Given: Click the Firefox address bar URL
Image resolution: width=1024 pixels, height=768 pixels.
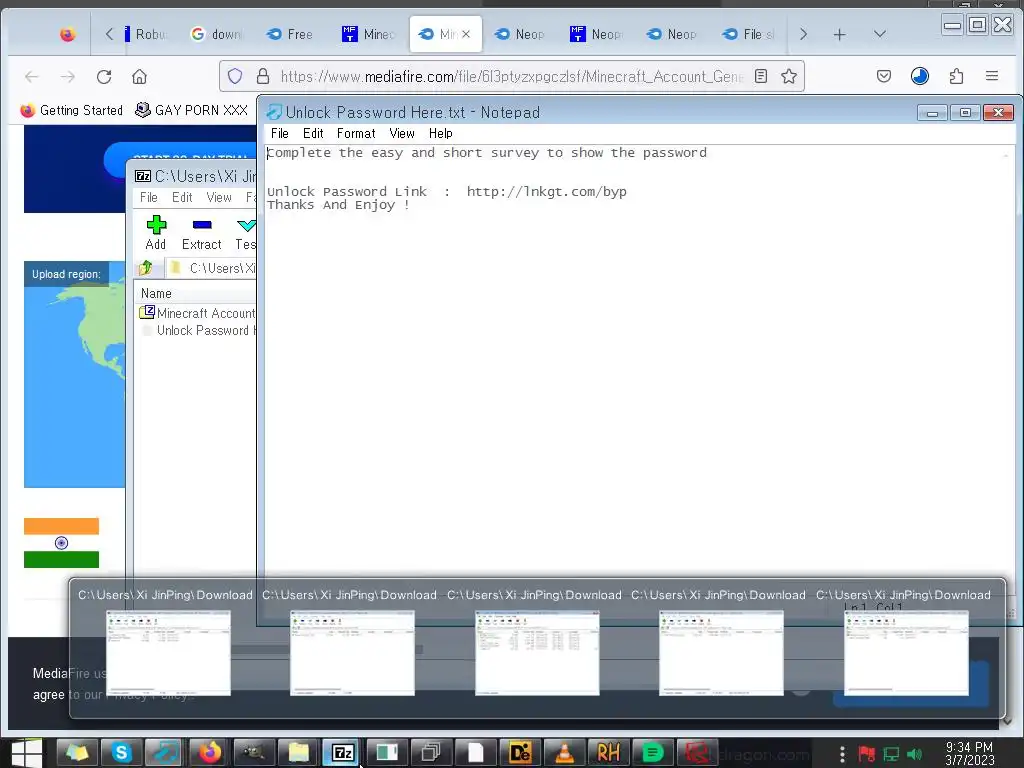Looking at the screenshot, I should coord(512,76).
